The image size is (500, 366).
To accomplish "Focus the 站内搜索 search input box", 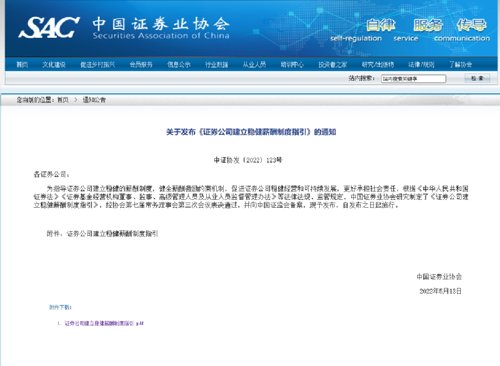I will (413, 79).
